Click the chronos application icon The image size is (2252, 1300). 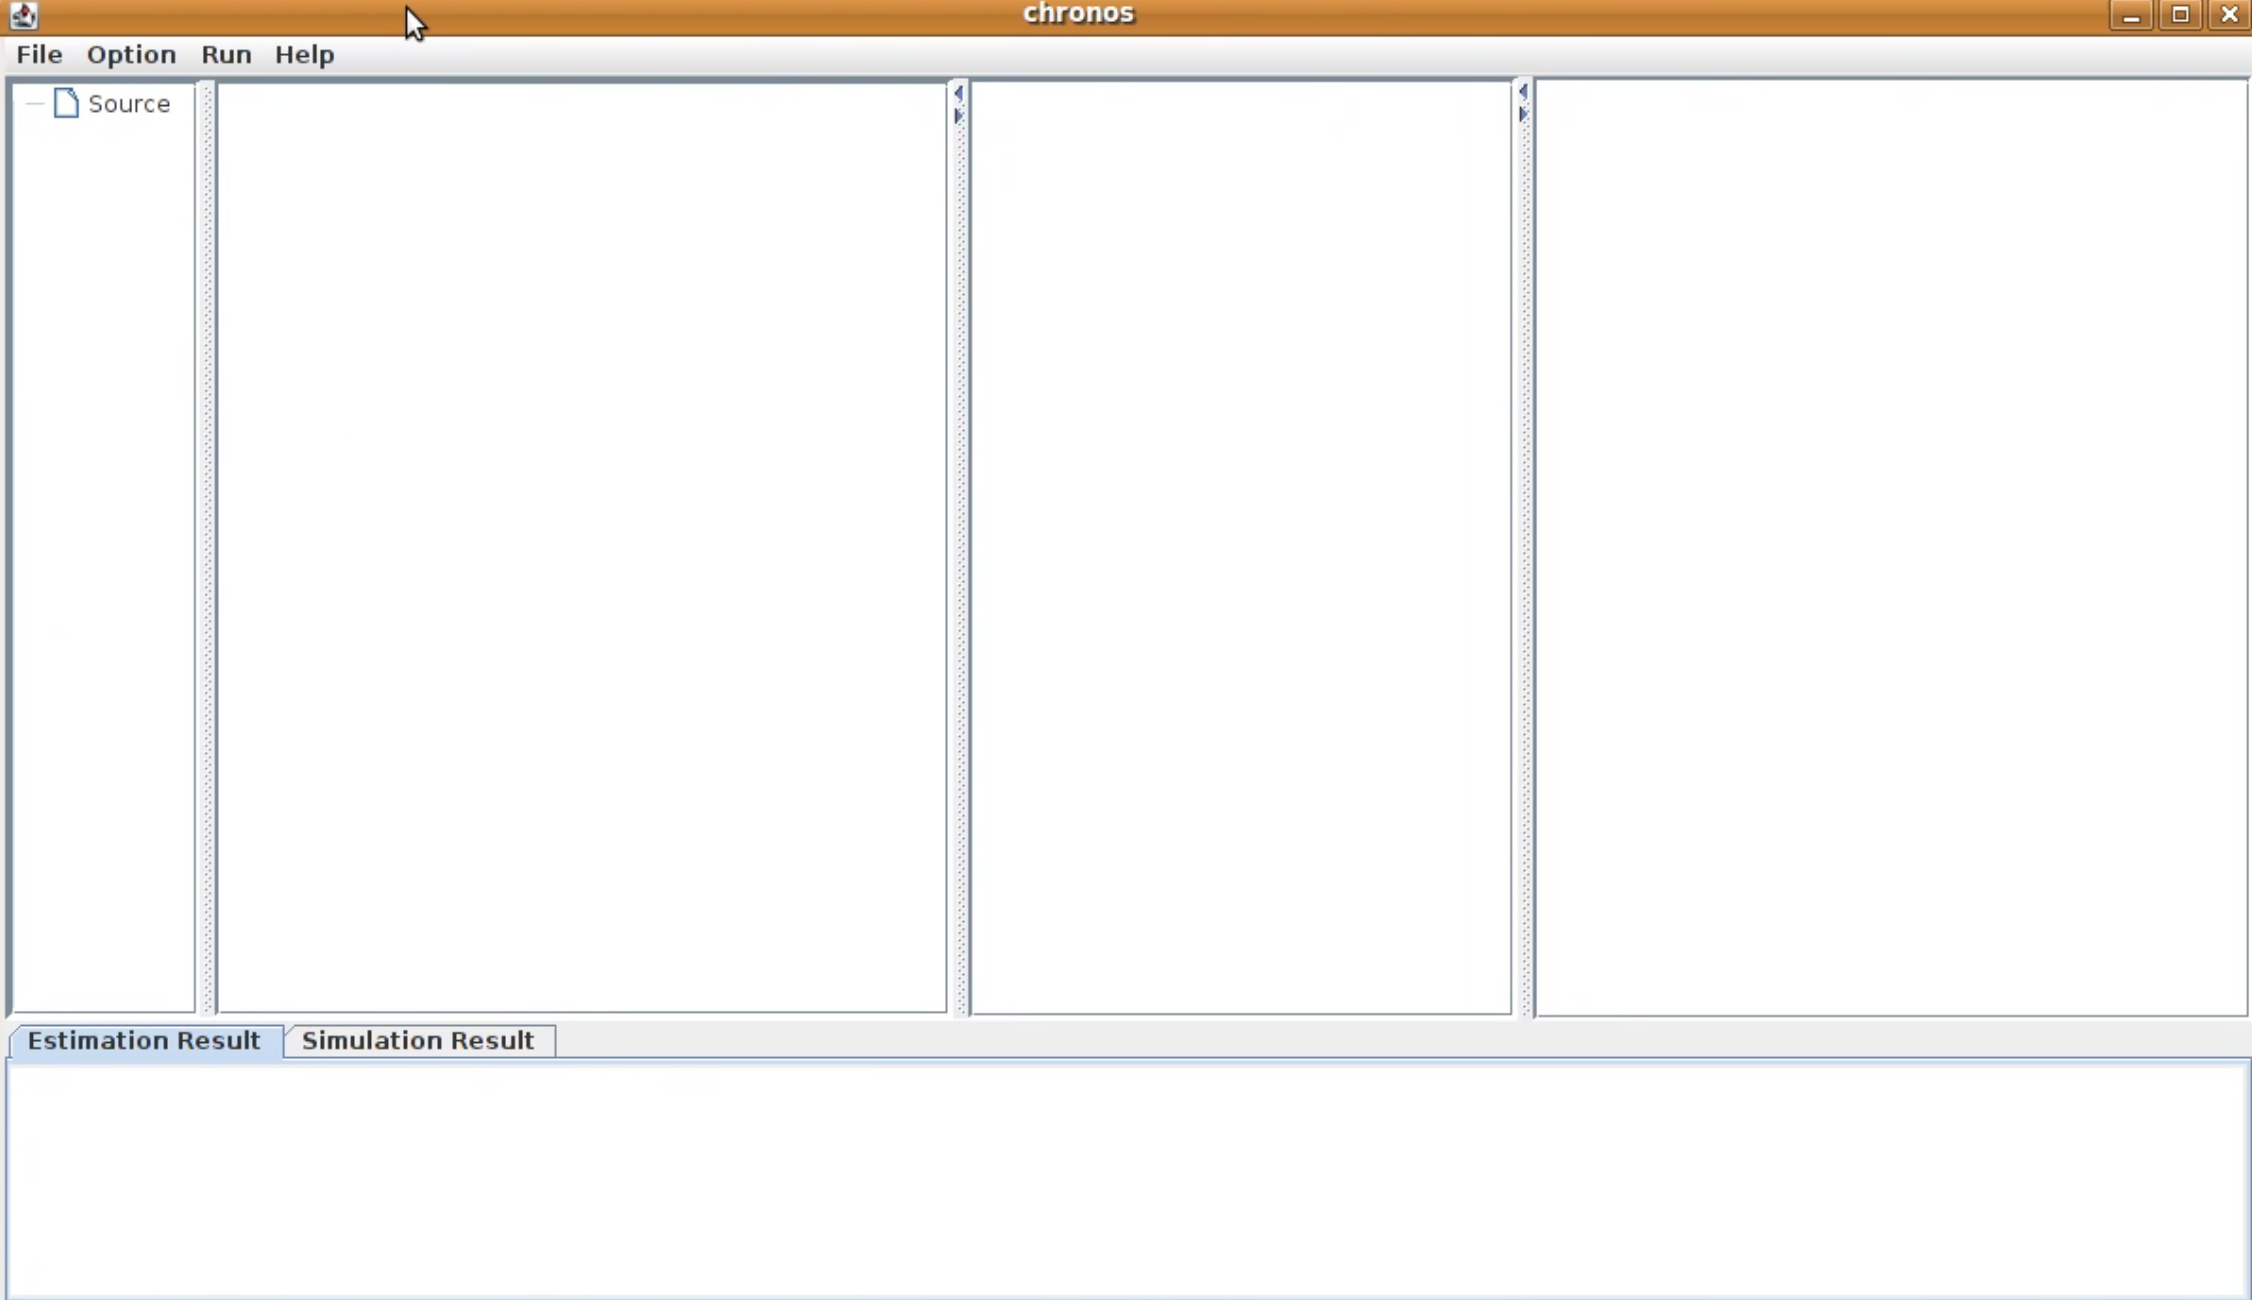(x=23, y=14)
